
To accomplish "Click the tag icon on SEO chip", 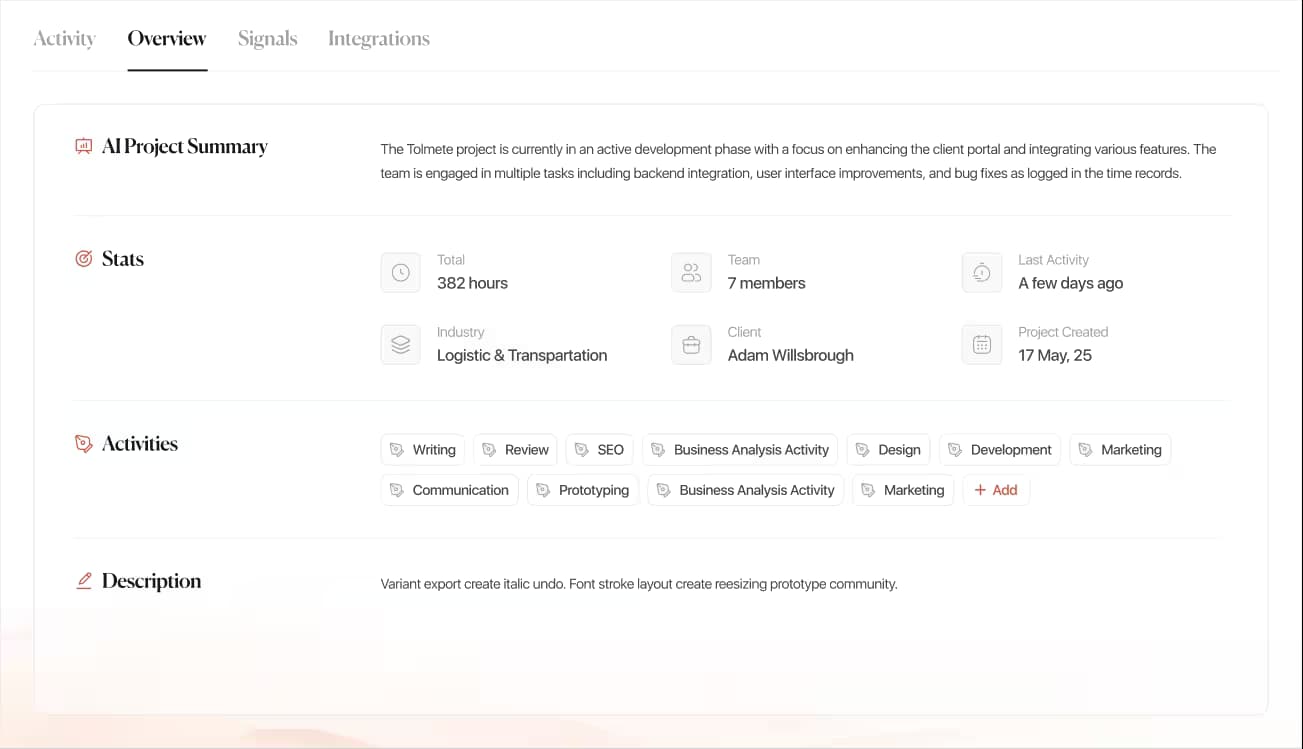I will (582, 450).
